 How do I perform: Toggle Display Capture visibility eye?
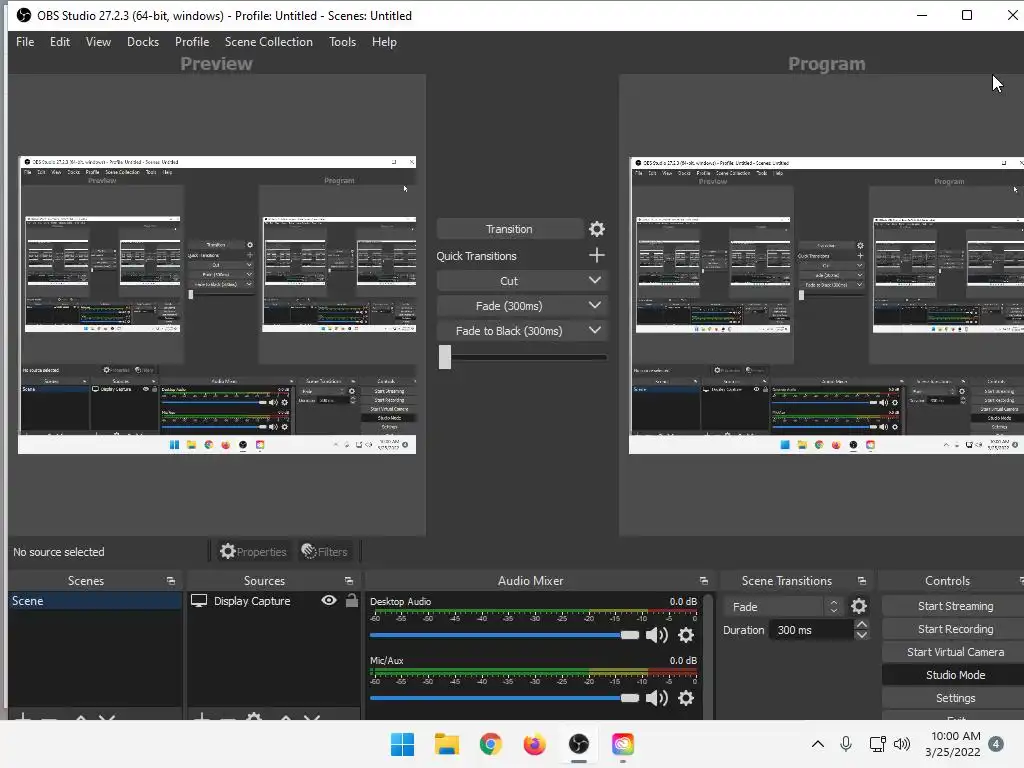[329, 600]
